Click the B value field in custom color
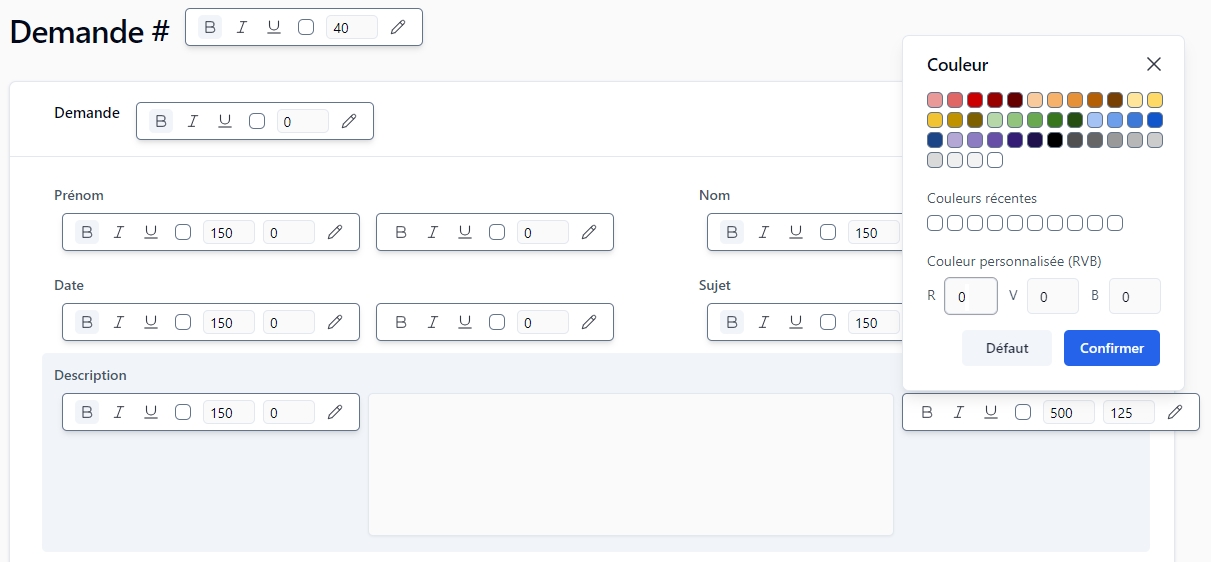1211x562 pixels. coord(1134,296)
